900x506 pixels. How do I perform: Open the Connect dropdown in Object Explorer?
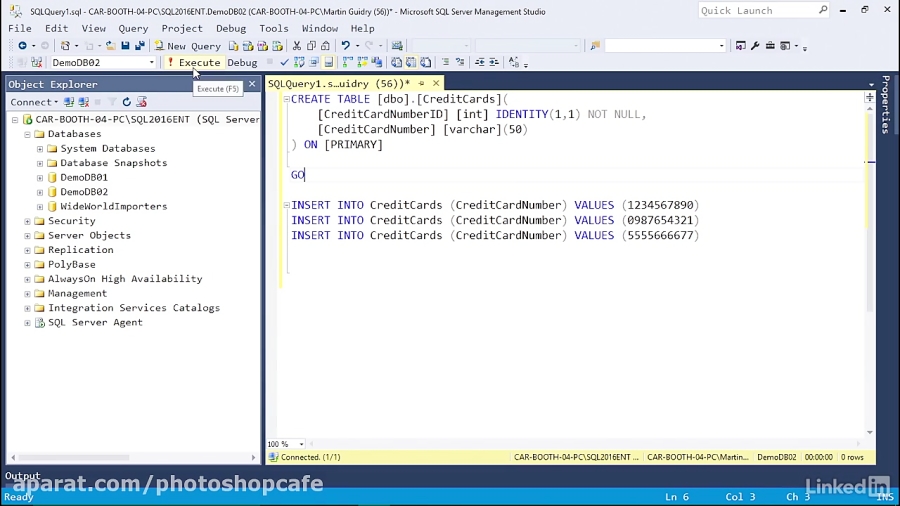pos(34,102)
